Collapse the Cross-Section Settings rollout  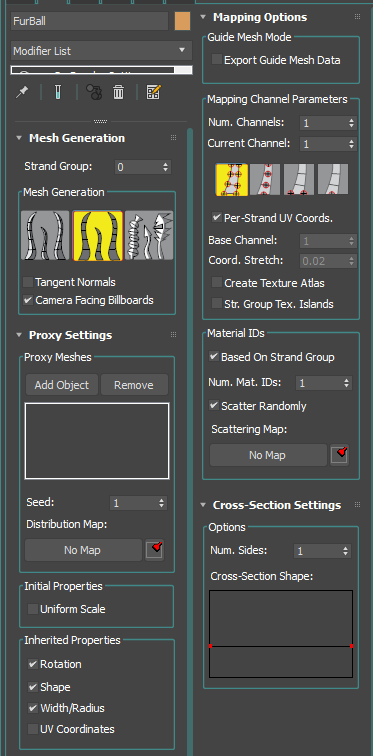tap(277, 505)
